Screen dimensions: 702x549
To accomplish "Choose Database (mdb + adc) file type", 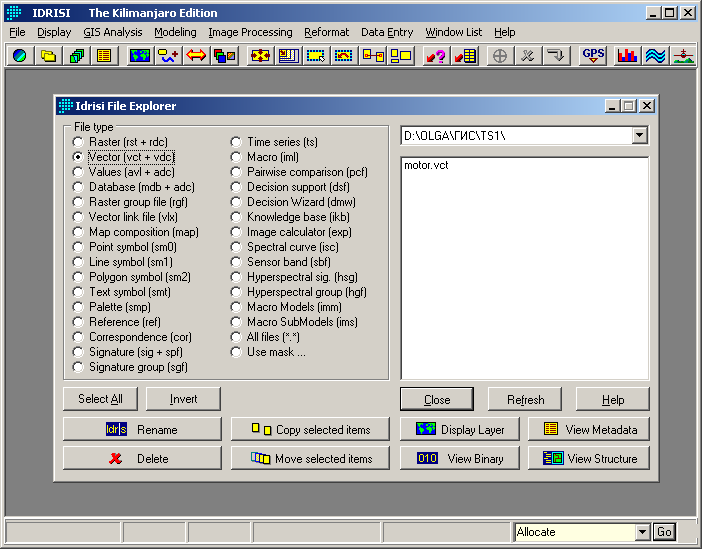I will (x=133, y=187).
